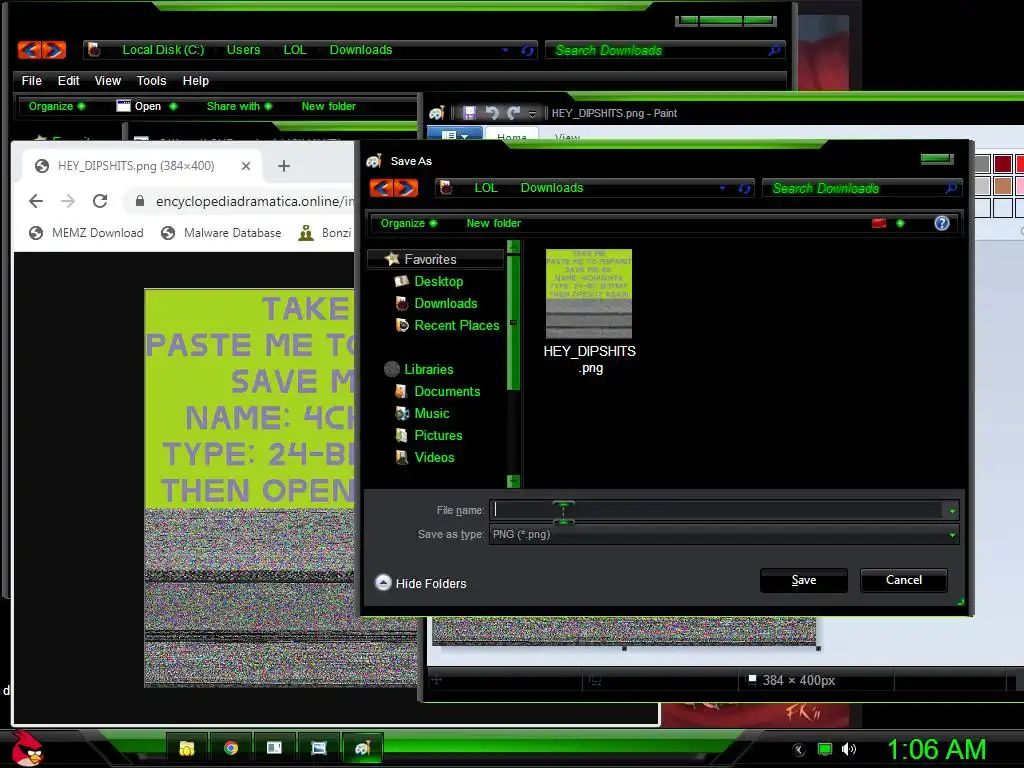Collapse folders with the Hide Folders button
Image resolution: width=1024 pixels, height=768 pixels.
click(x=421, y=583)
